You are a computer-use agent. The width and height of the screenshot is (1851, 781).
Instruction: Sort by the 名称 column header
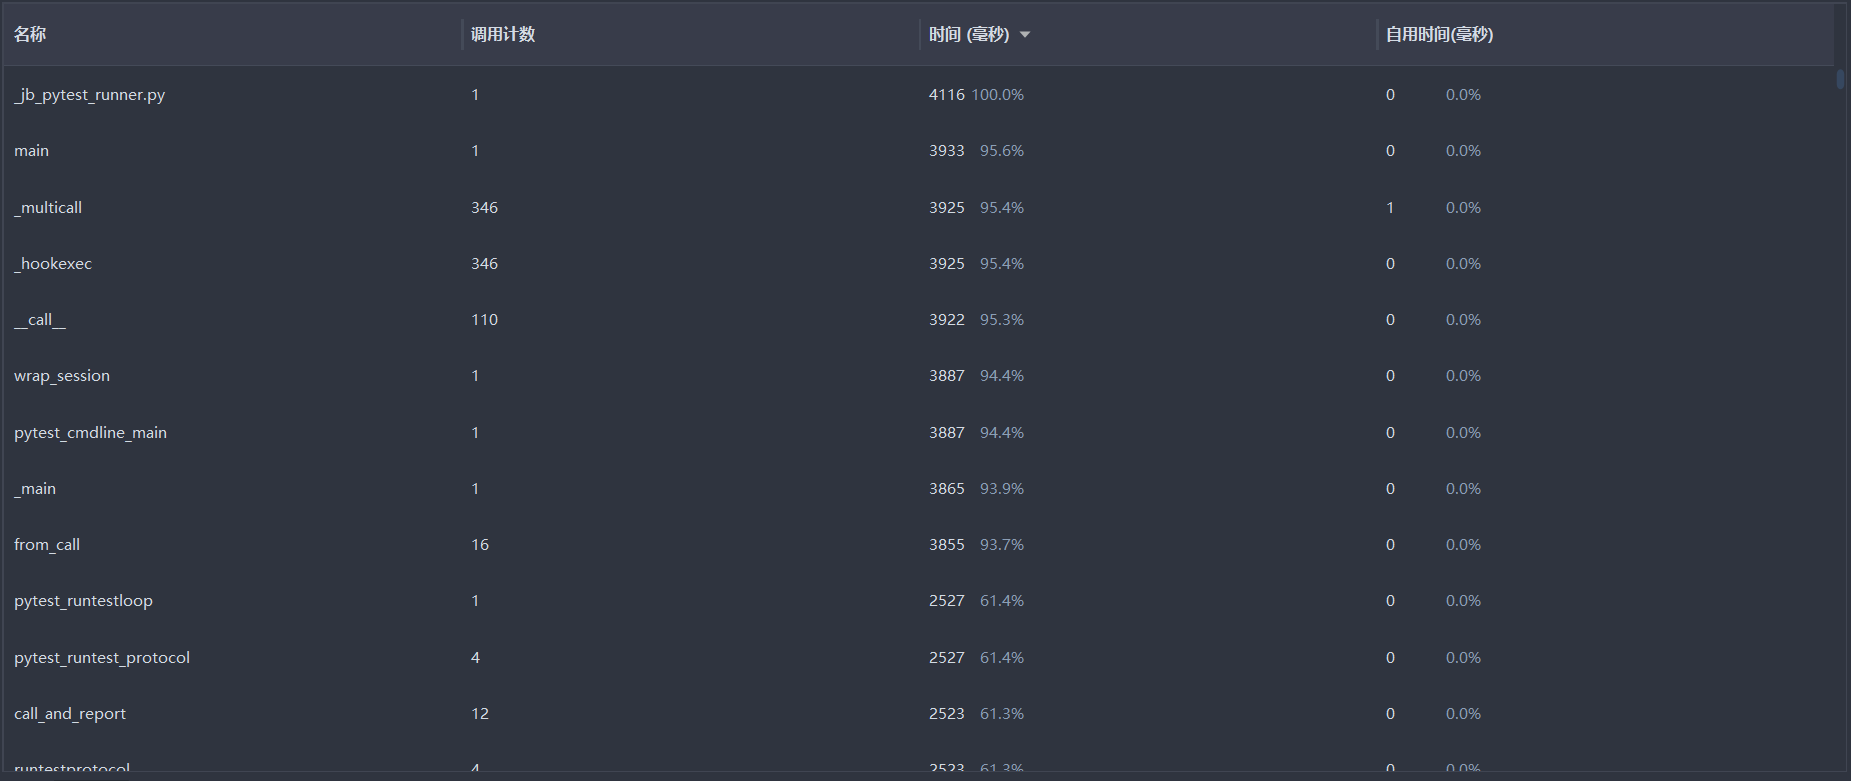[30, 35]
